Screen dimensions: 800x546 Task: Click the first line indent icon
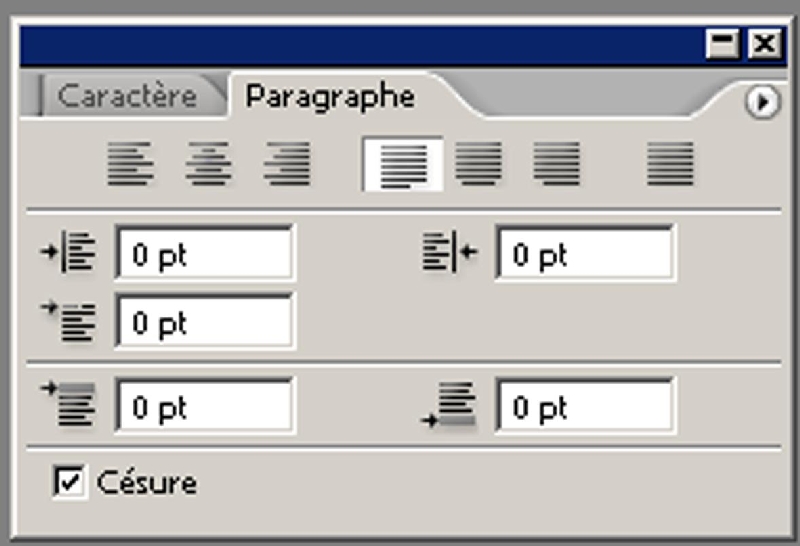tap(68, 321)
